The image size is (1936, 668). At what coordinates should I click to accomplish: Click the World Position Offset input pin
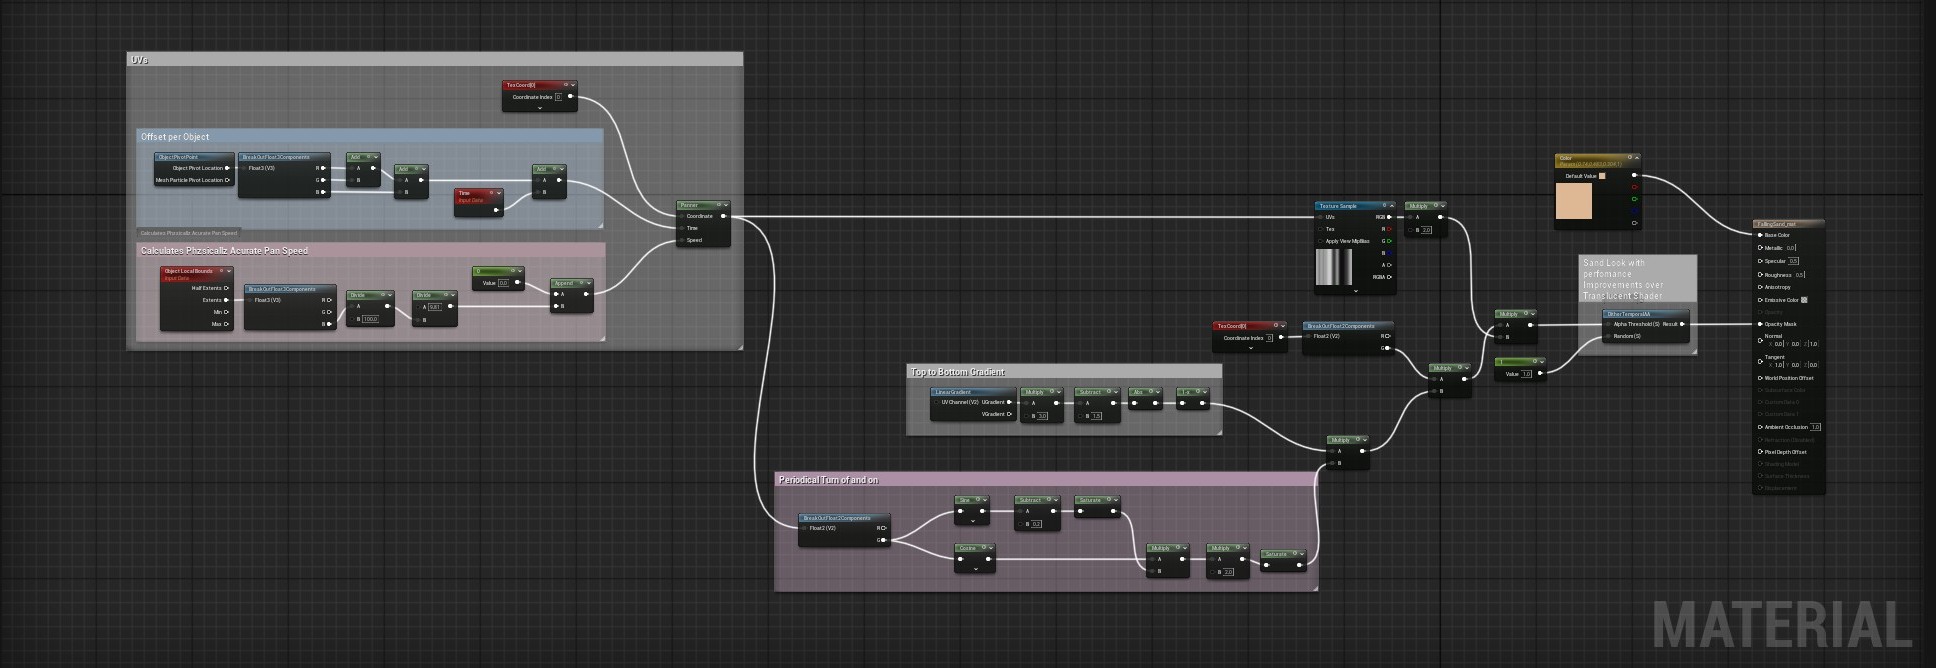pyautogui.click(x=1760, y=378)
